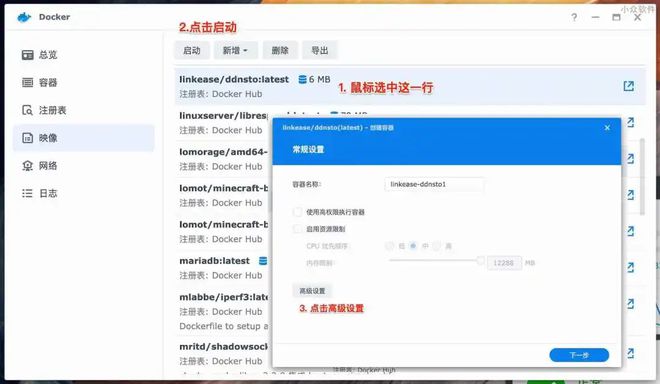Close the 创建容器 dialog

point(607,128)
